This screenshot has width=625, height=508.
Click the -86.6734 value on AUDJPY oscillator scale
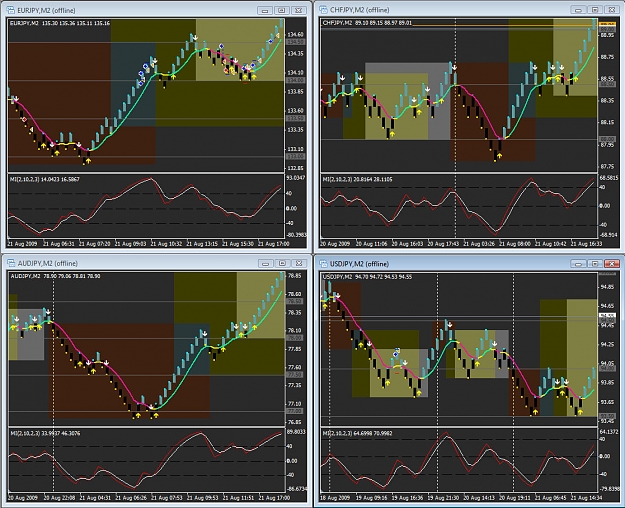(x=296, y=488)
